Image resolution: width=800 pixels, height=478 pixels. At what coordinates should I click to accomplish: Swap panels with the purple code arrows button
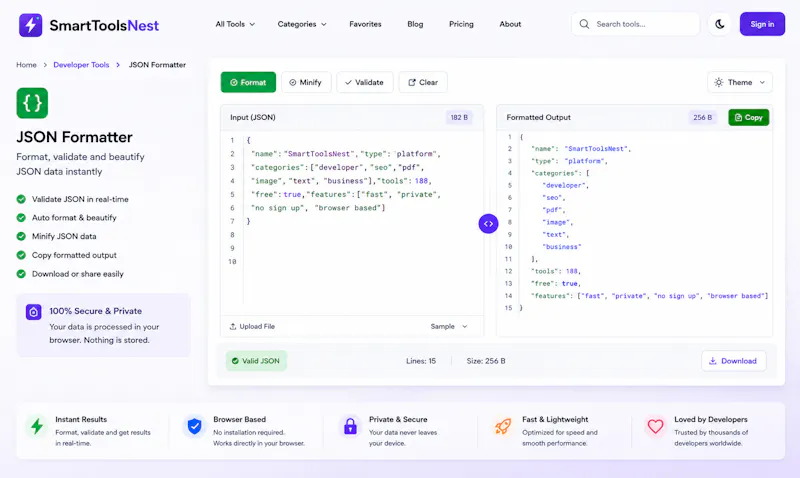click(488, 223)
